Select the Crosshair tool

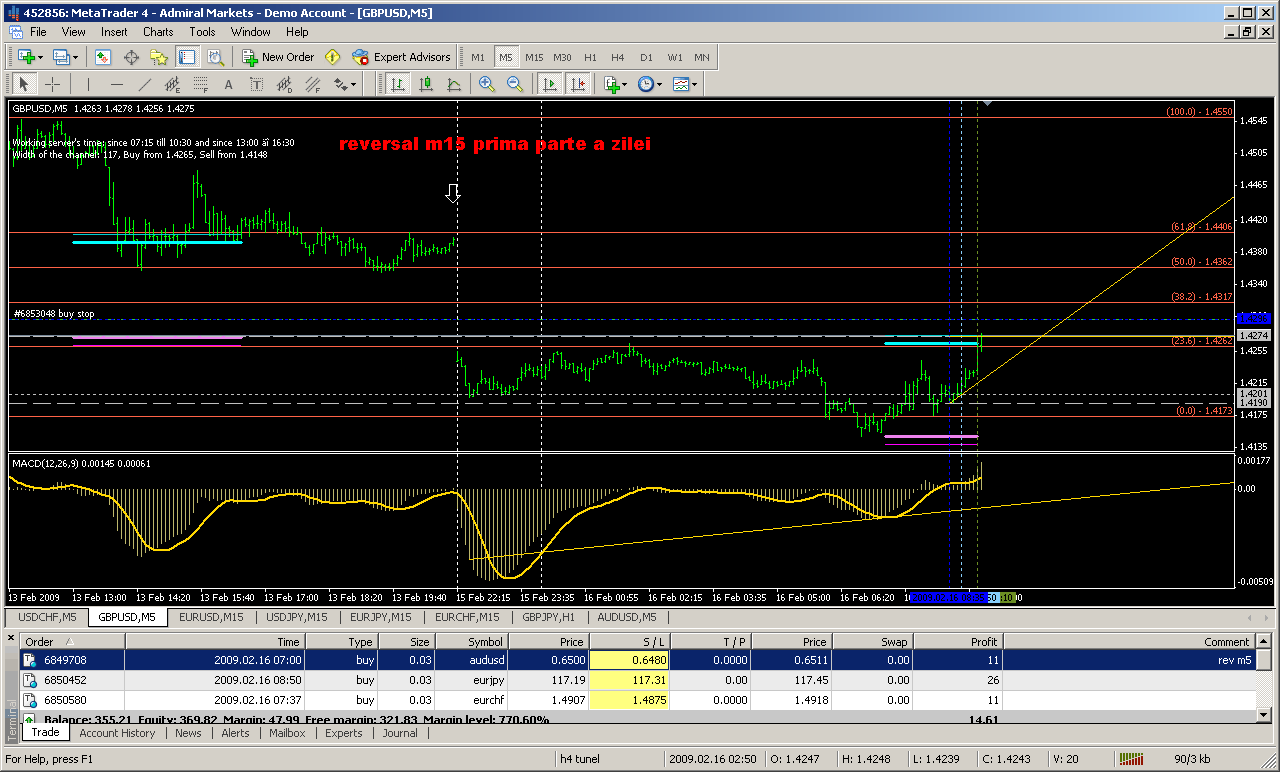click(x=52, y=85)
